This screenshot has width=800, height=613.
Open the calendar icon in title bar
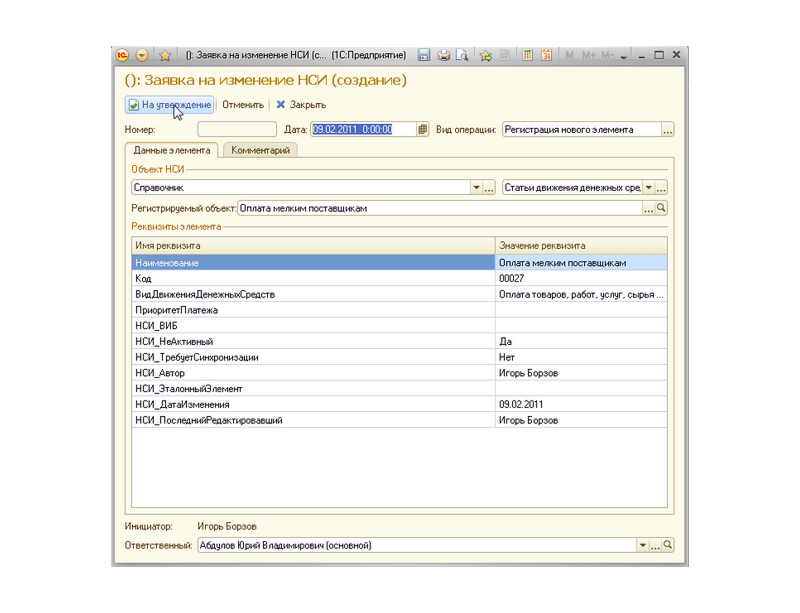(x=546, y=56)
